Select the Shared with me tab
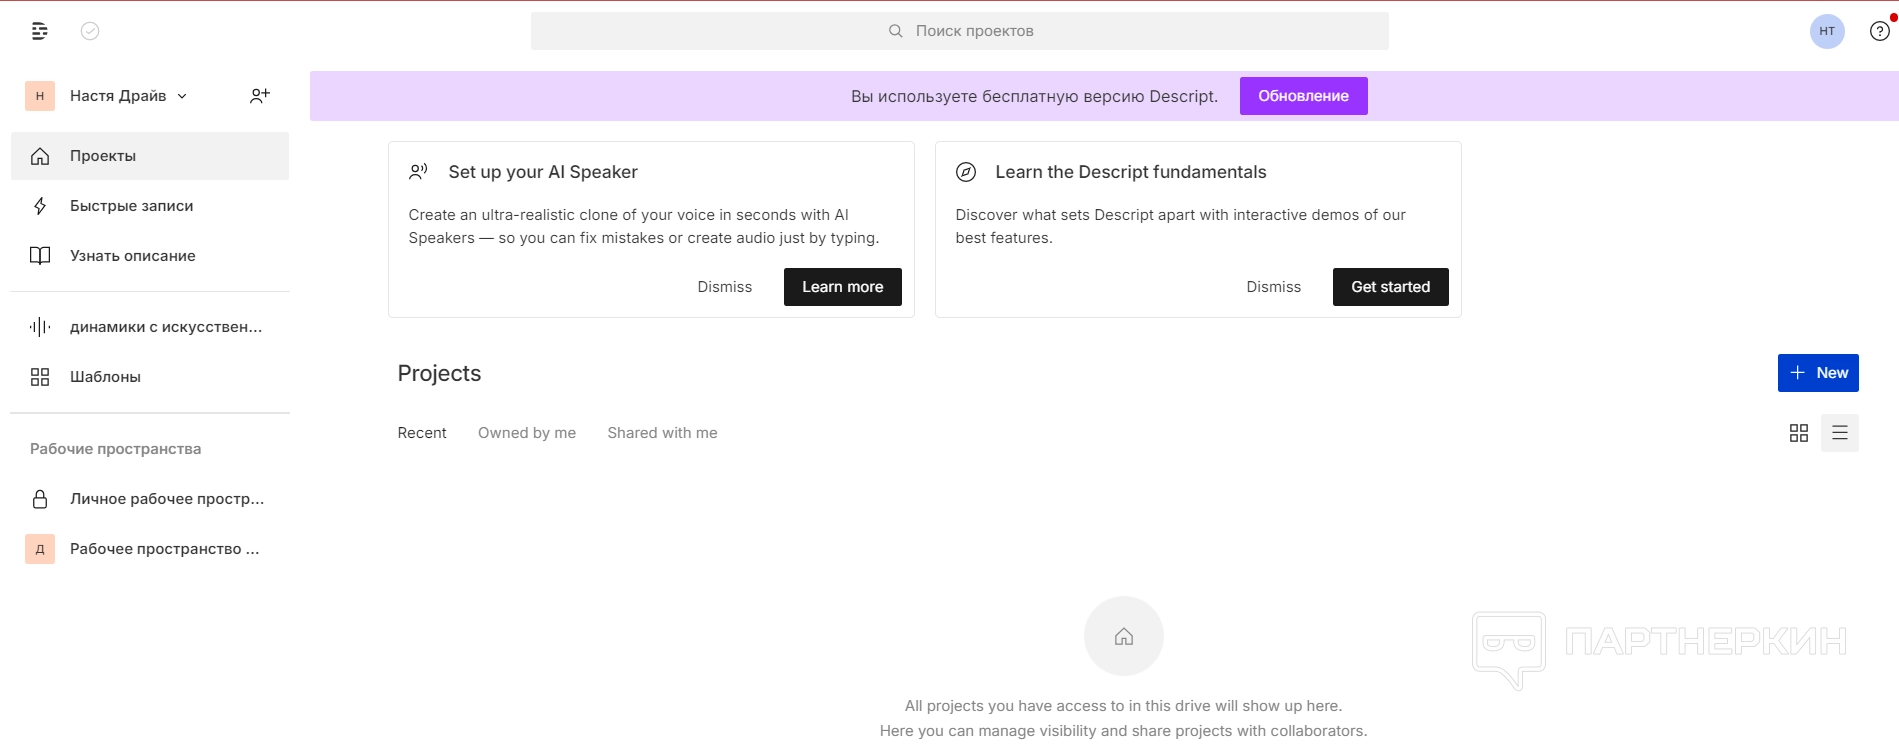The height and width of the screenshot is (744, 1899). click(662, 433)
